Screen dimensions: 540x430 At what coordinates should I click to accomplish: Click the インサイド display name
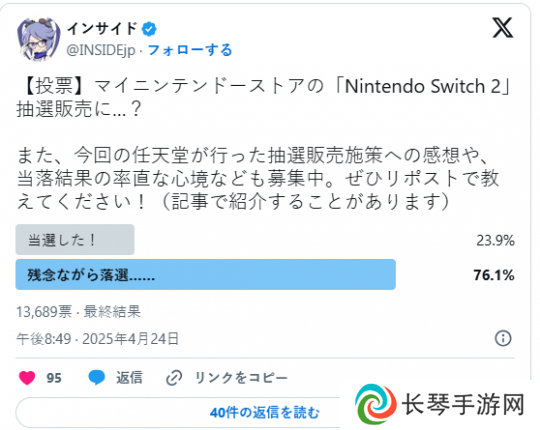pyautogui.click(x=102, y=29)
